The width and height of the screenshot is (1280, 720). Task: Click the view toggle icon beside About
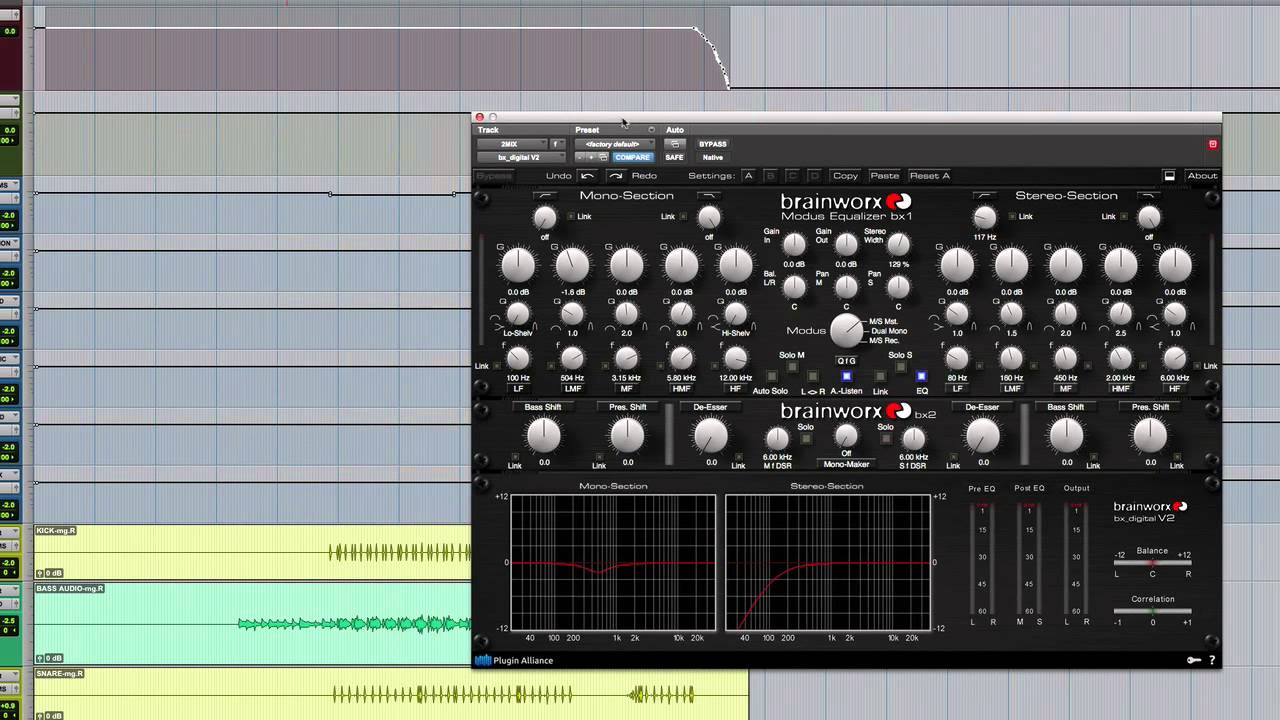1169,176
